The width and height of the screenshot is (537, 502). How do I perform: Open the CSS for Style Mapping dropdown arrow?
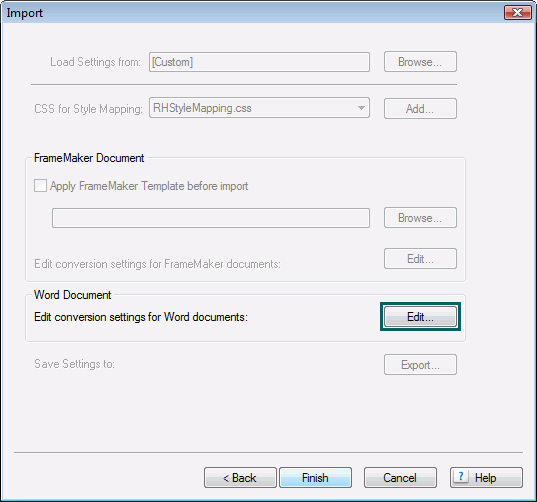(x=361, y=108)
